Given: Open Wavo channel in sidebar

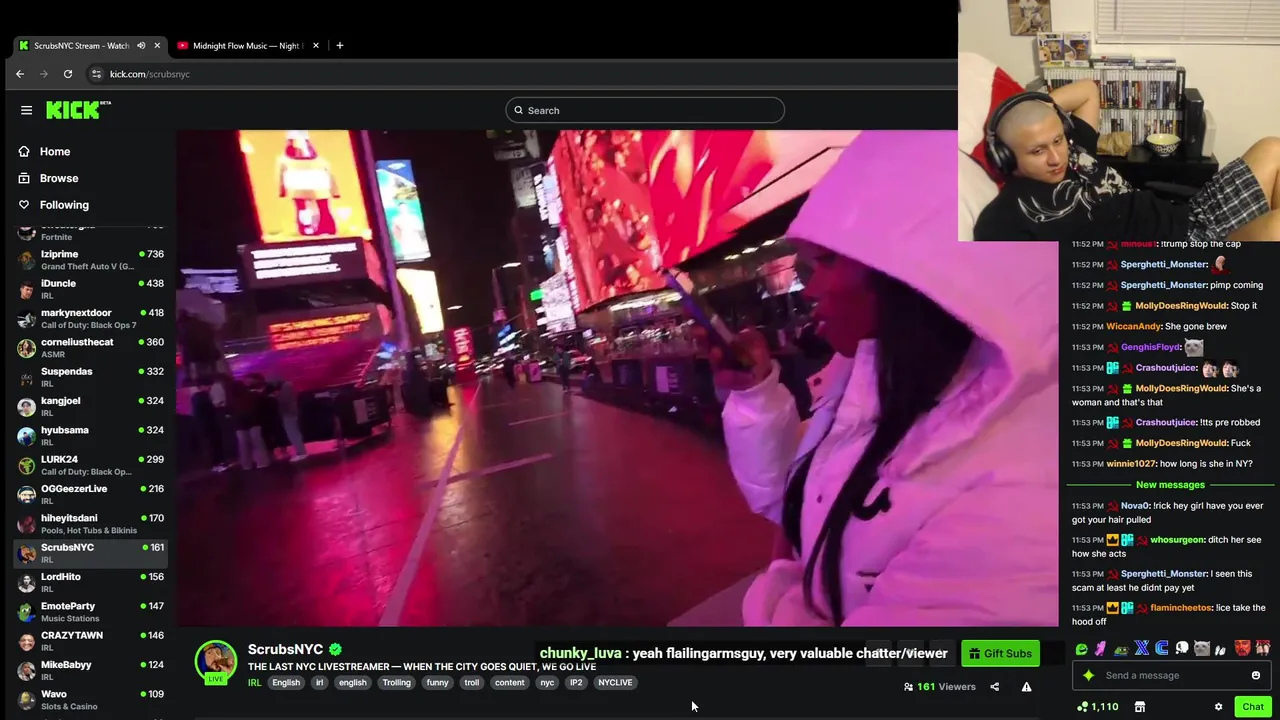Looking at the screenshot, I should tap(90, 700).
